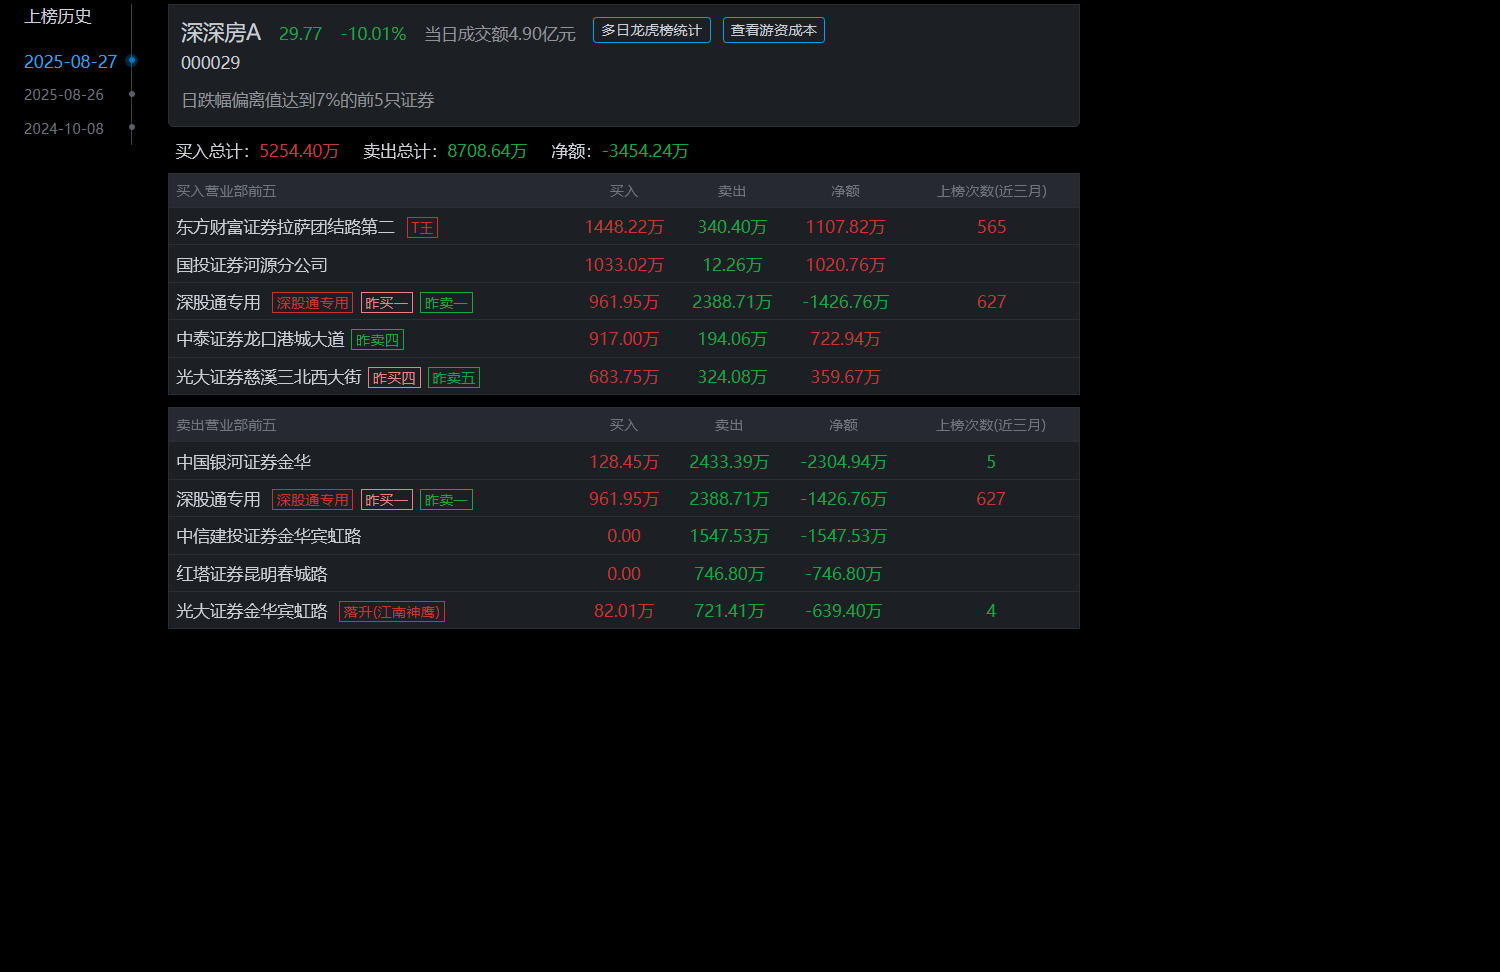Click the price 29.77

(300, 34)
